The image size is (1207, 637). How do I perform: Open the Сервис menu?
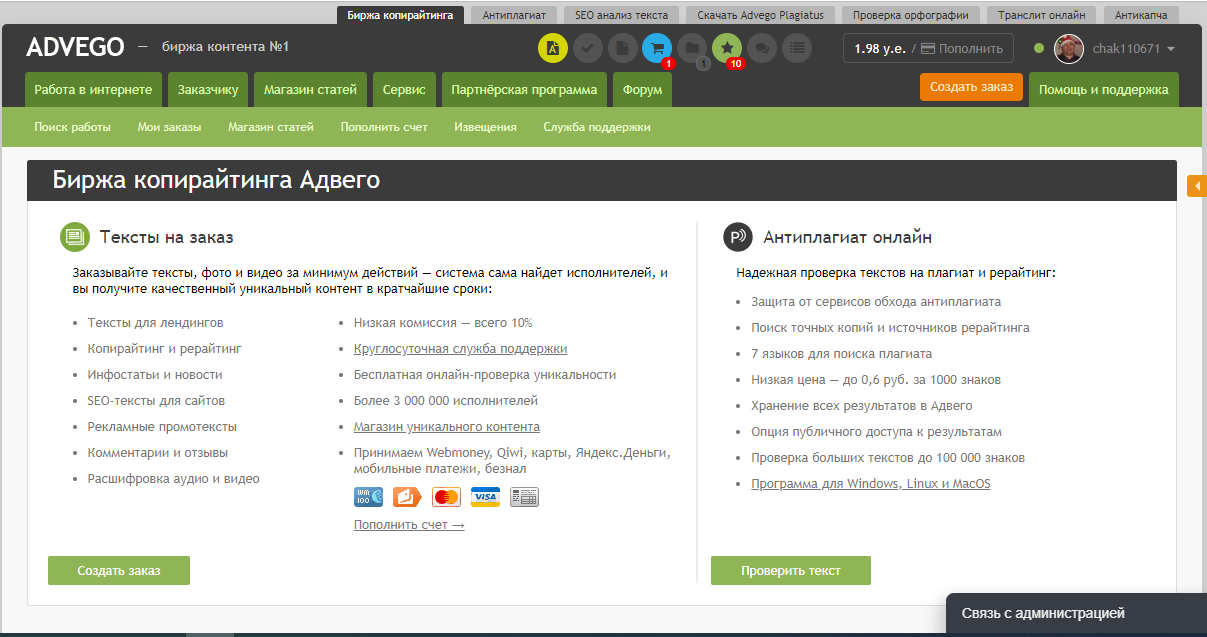coord(404,89)
